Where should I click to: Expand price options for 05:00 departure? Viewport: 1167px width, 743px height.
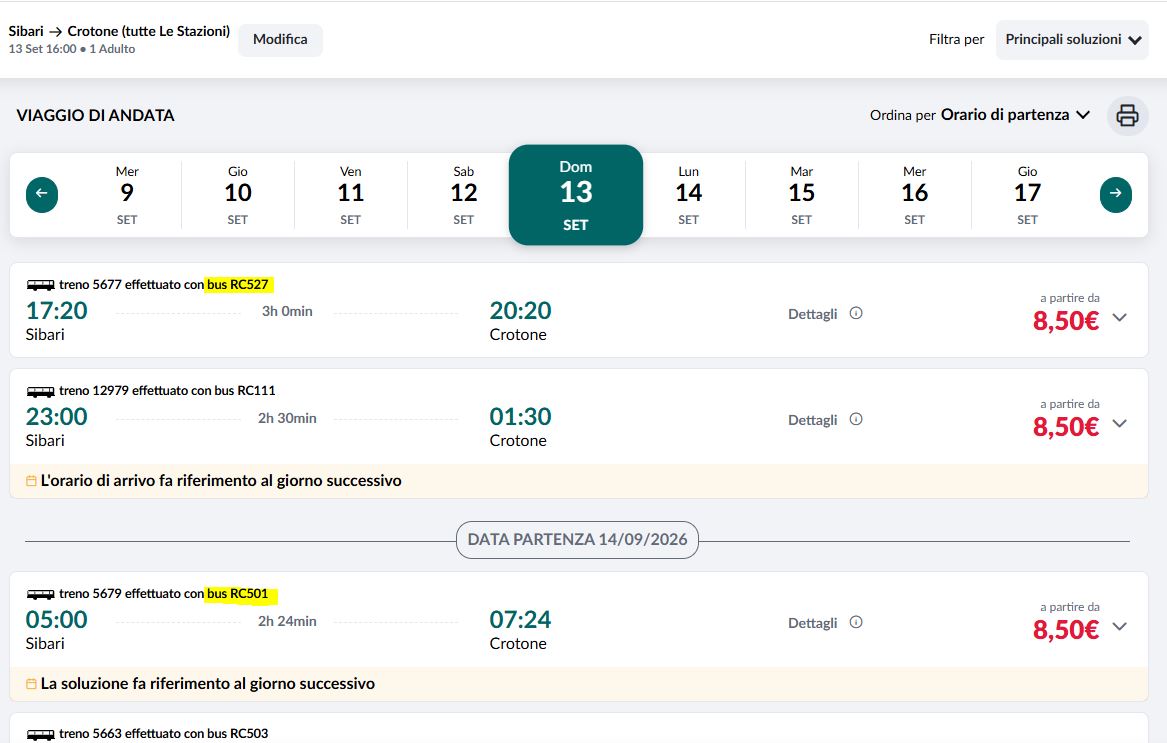1119,627
